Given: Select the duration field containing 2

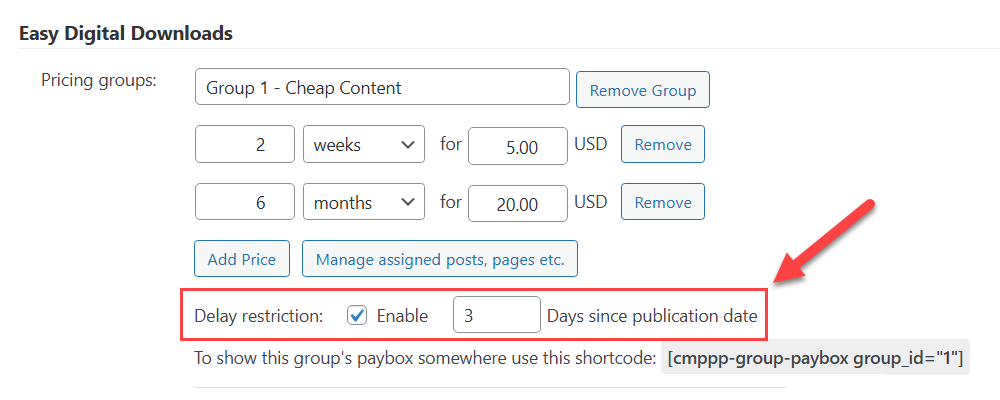Looking at the screenshot, I should [x=245, y=144].
